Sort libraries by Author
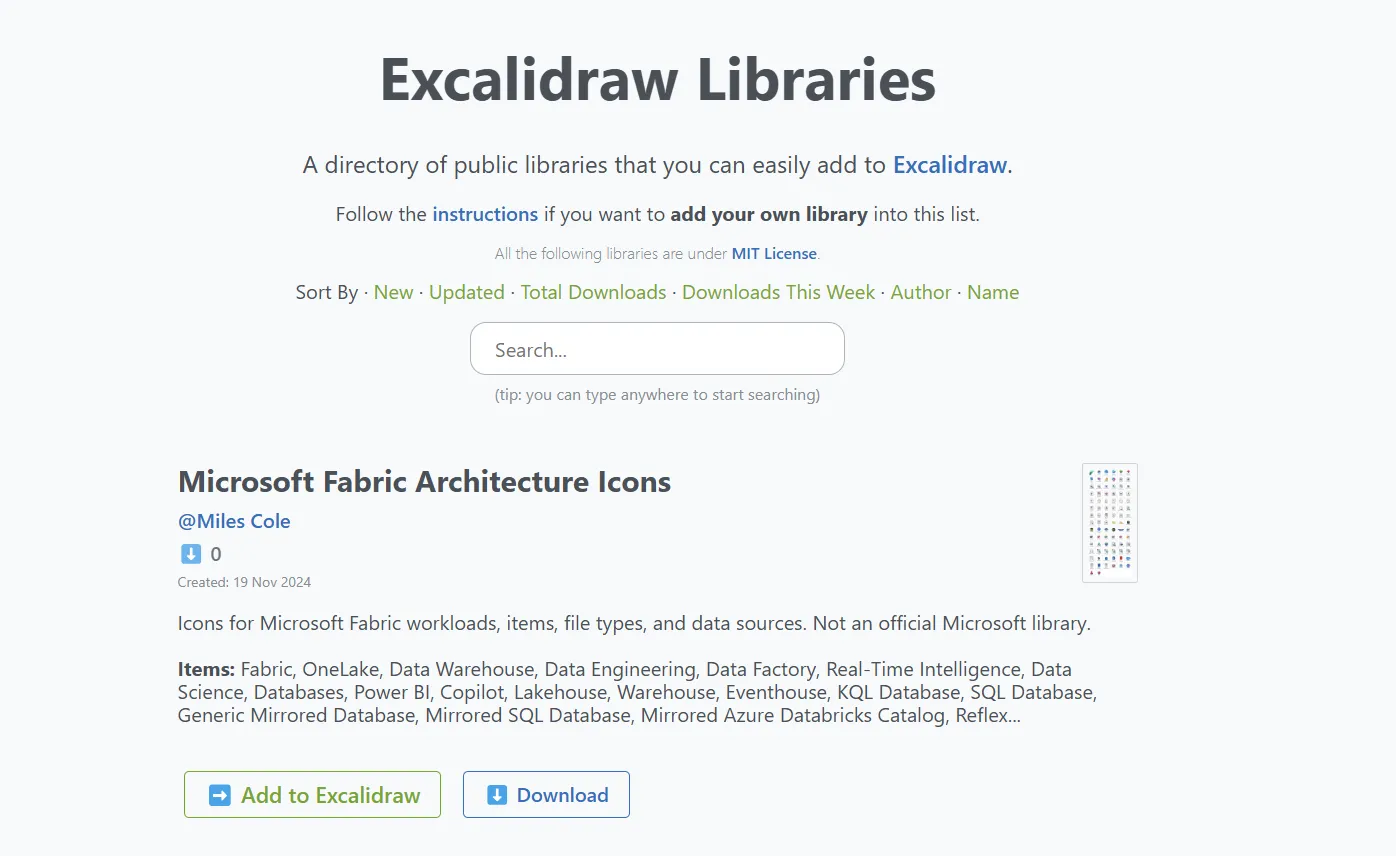The image size is (1396, 856). [921, 292]
